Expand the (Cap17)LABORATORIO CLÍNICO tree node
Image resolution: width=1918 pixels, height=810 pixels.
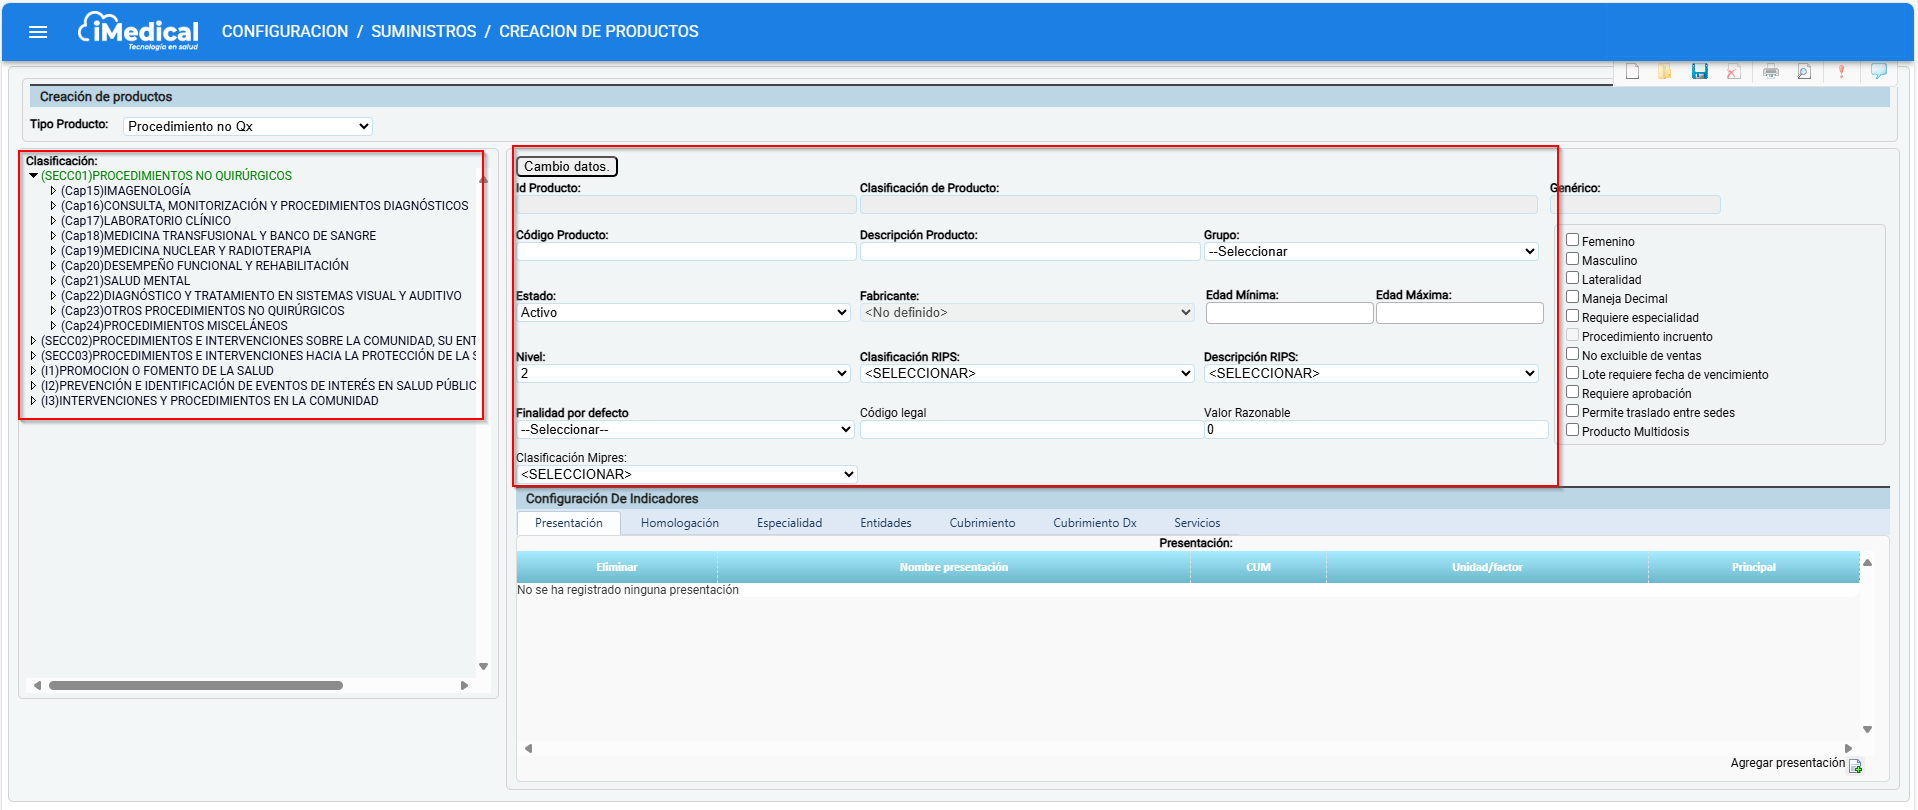tap(54, 221)
